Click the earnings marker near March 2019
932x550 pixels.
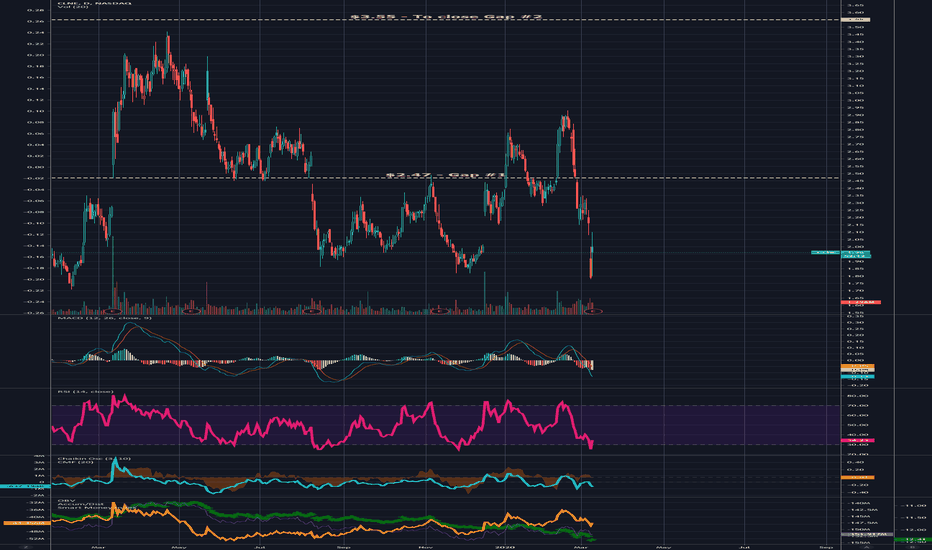pos(113,311)
